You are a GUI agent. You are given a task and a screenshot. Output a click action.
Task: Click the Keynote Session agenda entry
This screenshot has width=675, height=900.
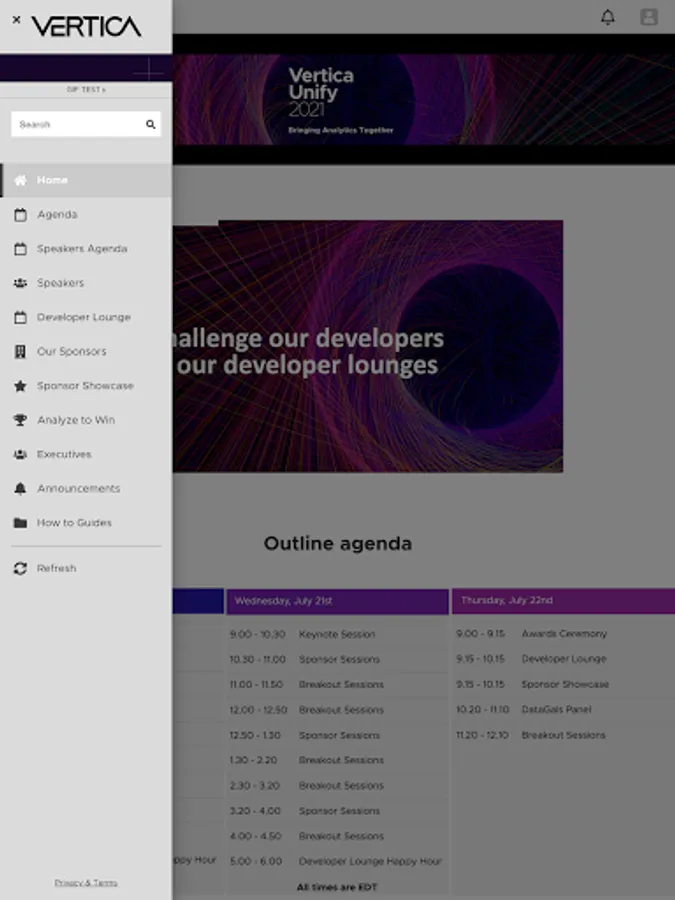(337, 634)
